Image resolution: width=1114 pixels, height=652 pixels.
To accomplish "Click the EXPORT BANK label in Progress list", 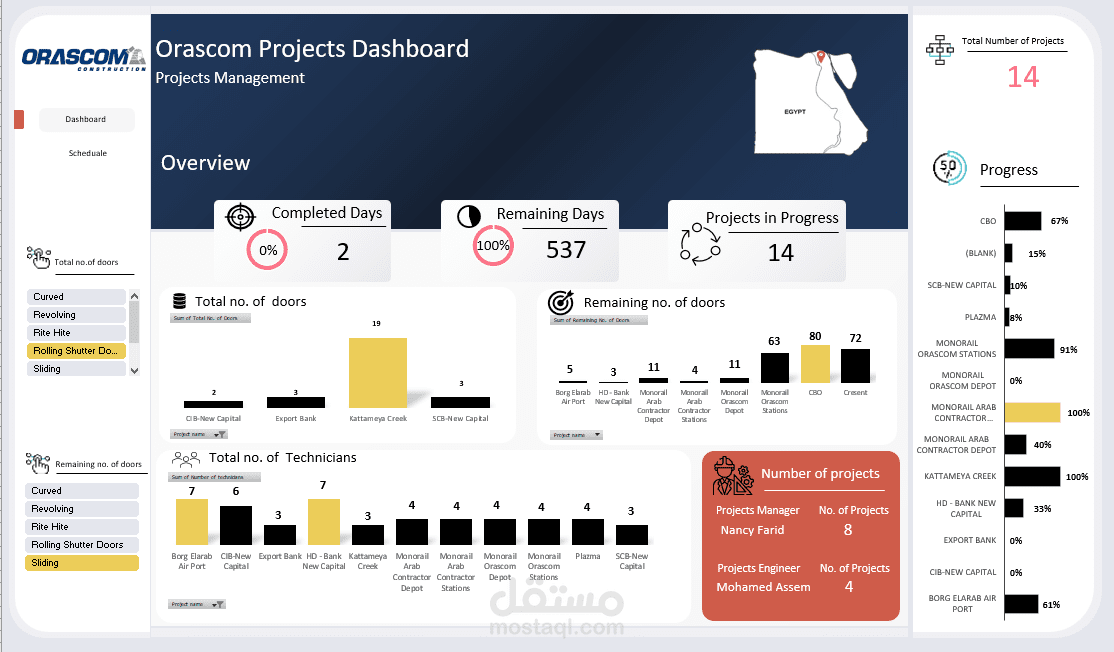I will [970, 540].
